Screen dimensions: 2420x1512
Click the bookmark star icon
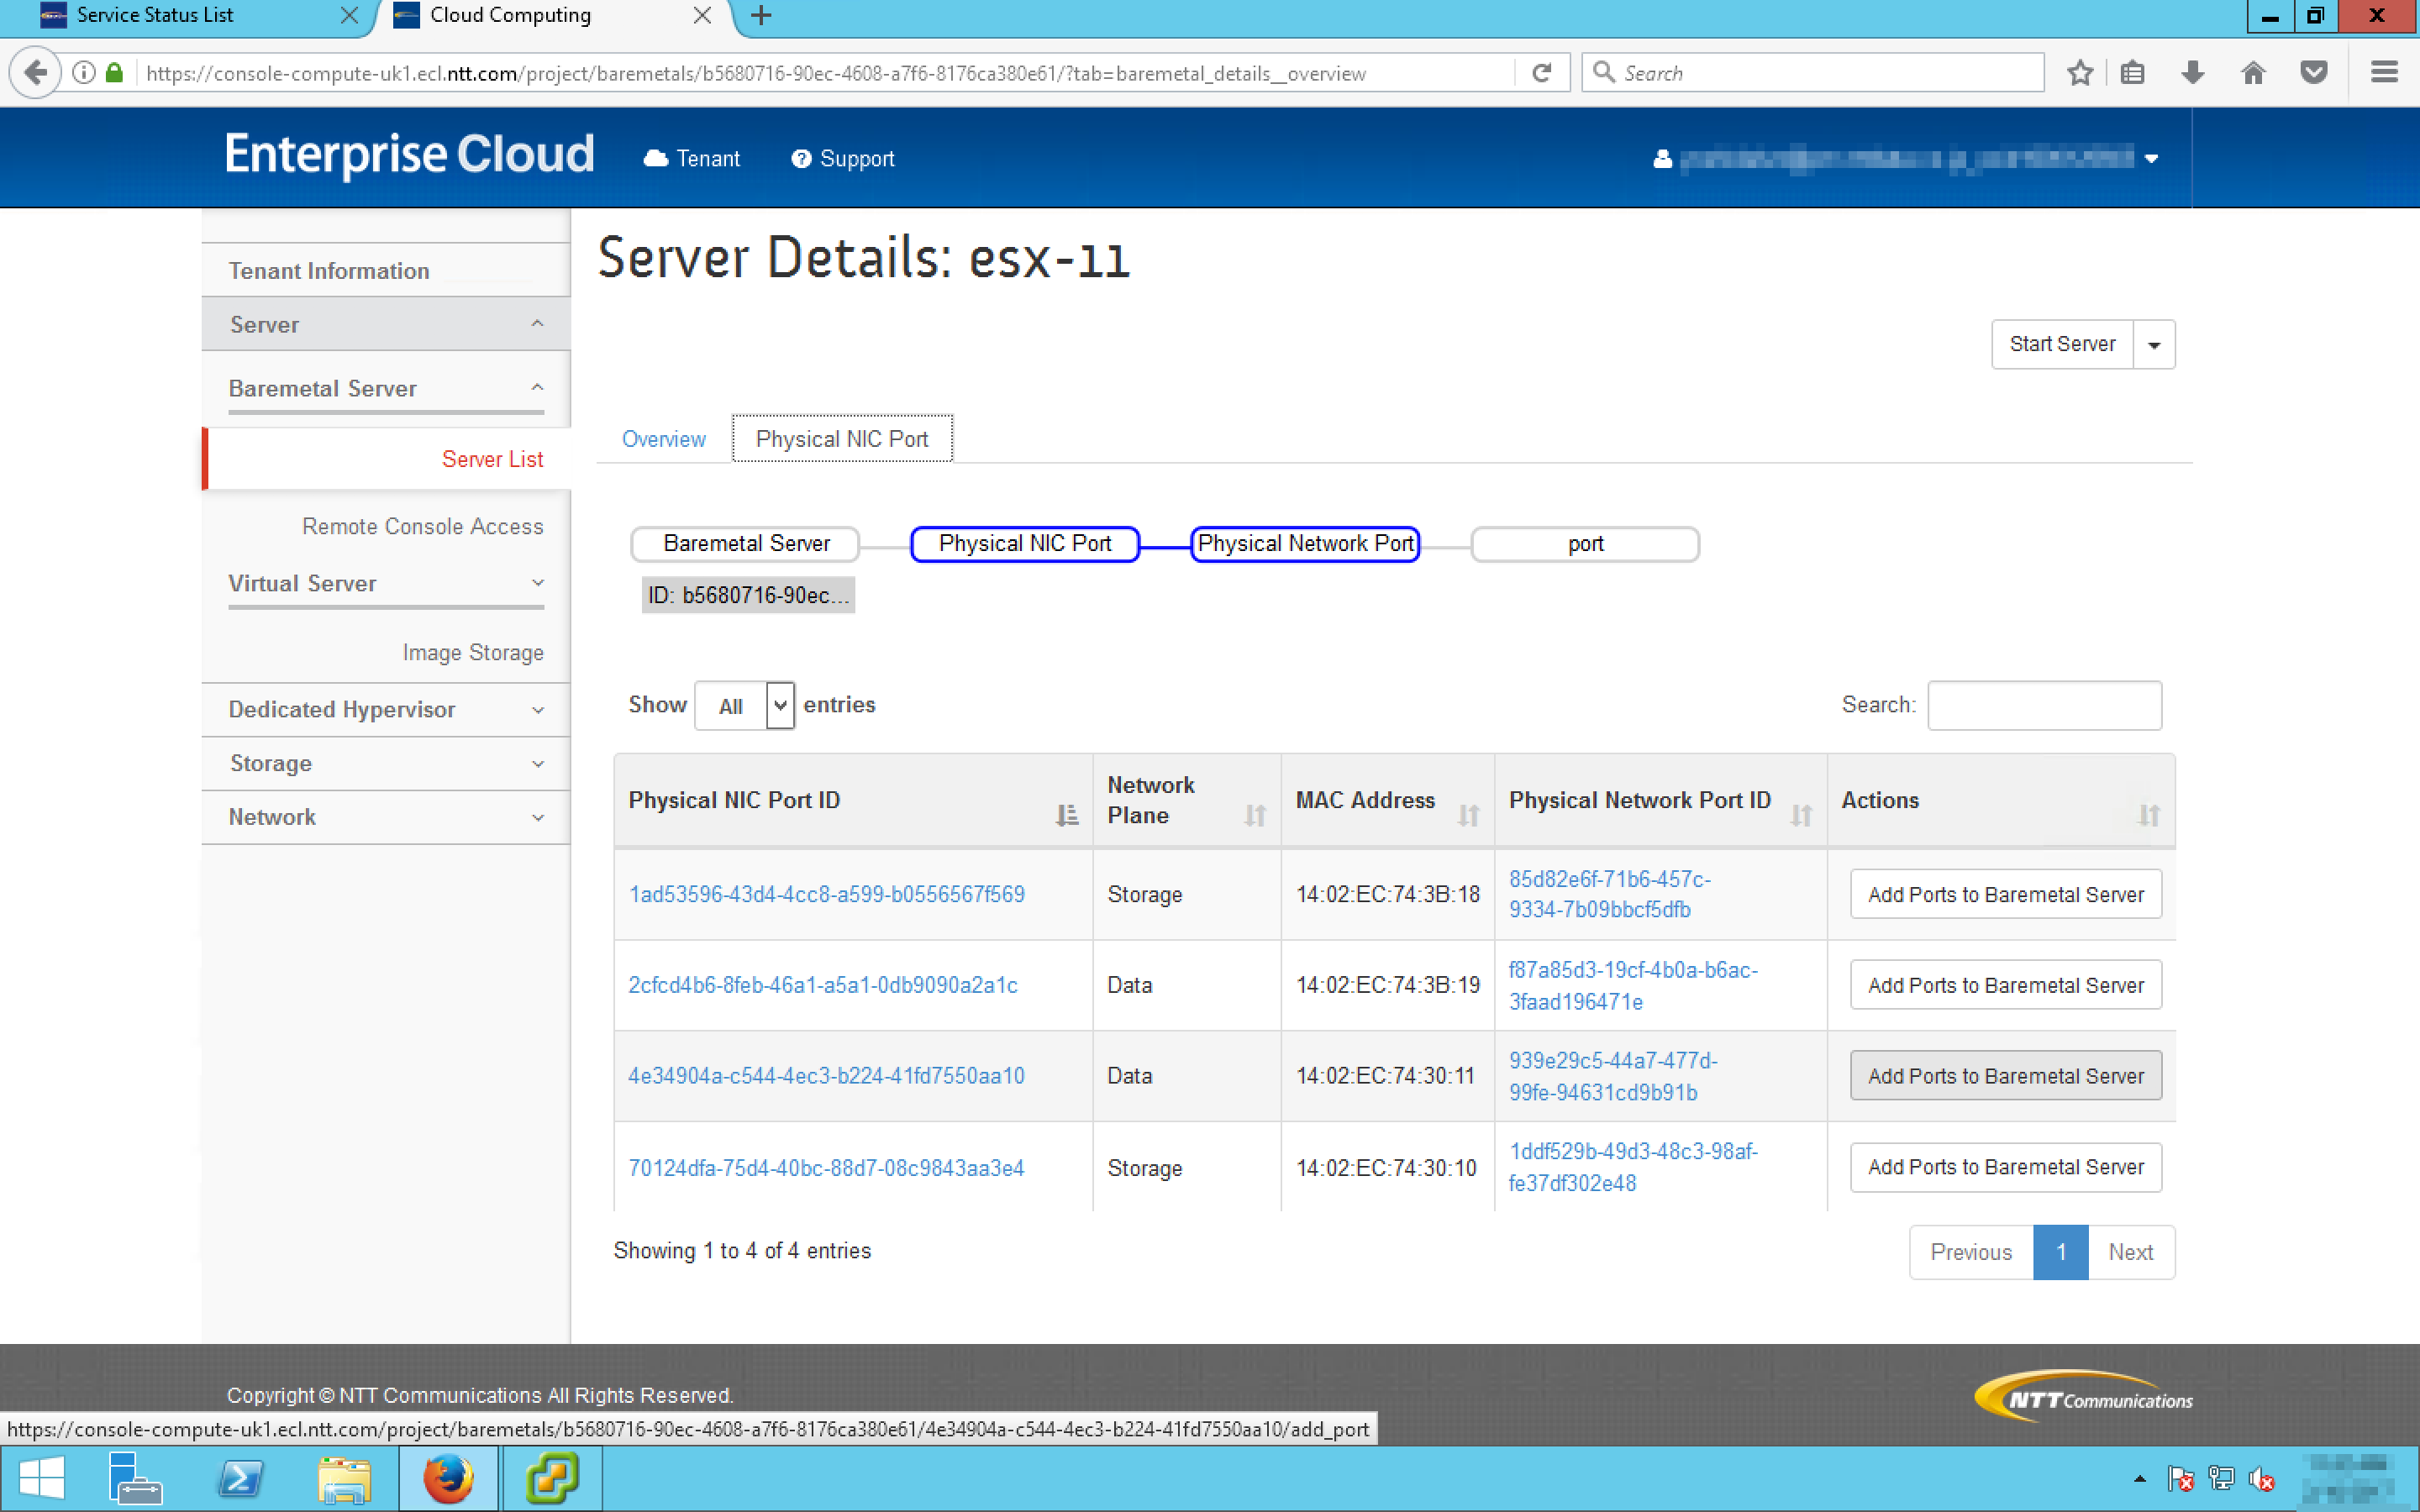tap(2080, 73)
